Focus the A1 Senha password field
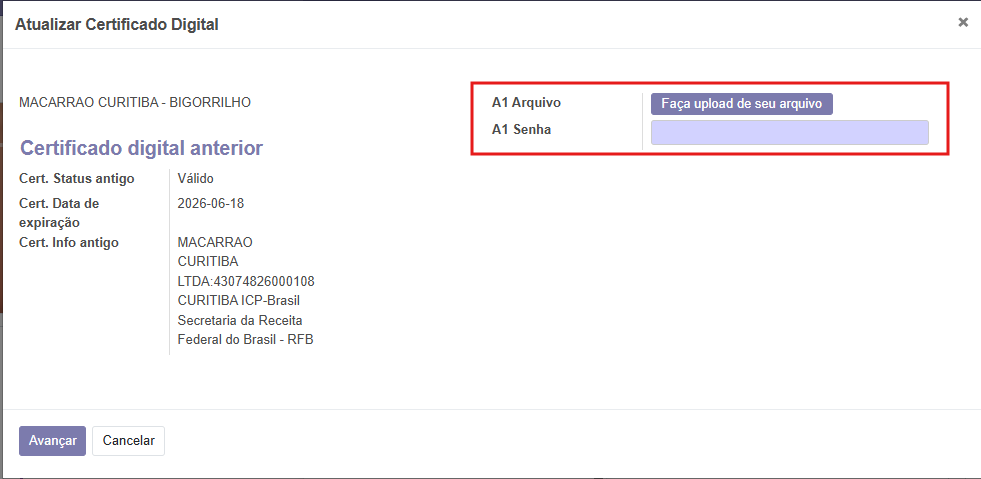 pos(789,133)
